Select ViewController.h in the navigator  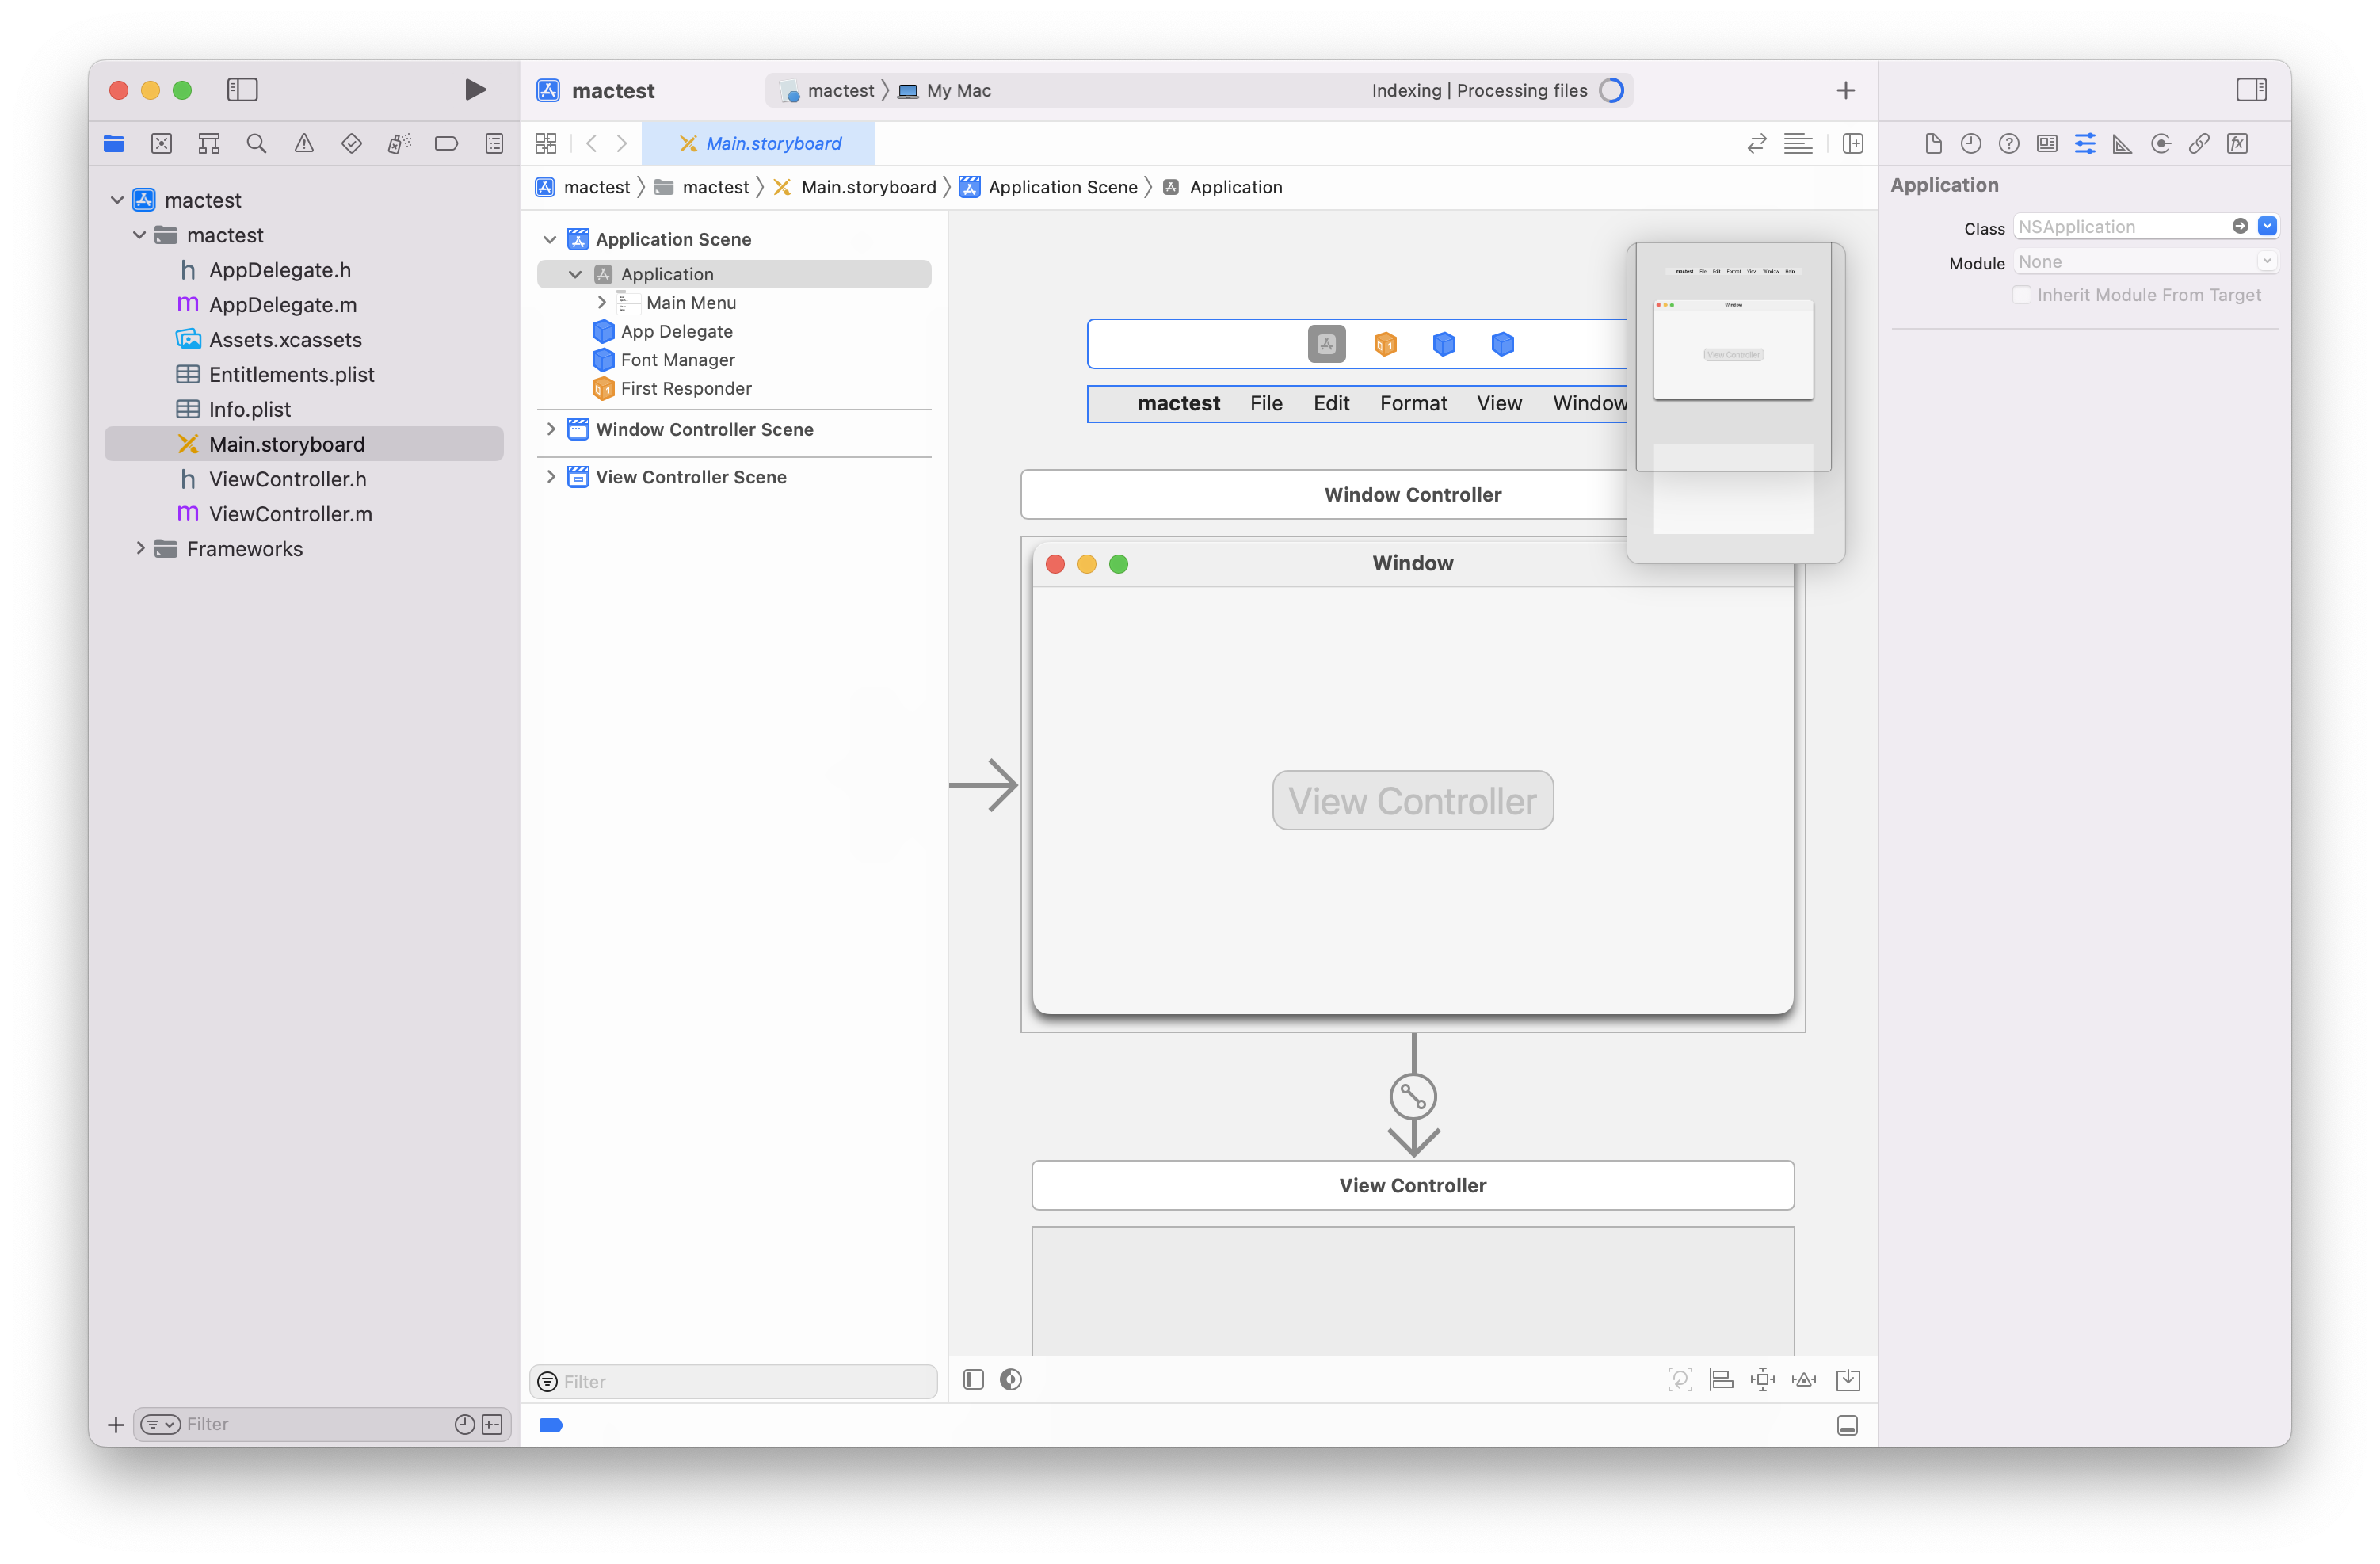(x=287, y=479)
